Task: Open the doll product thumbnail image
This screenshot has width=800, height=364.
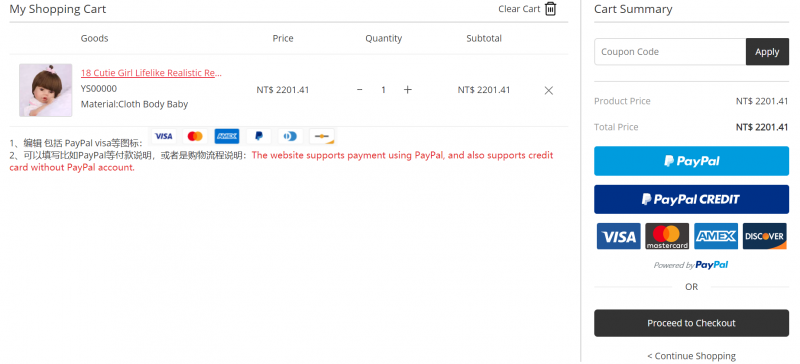Action: 45,90
